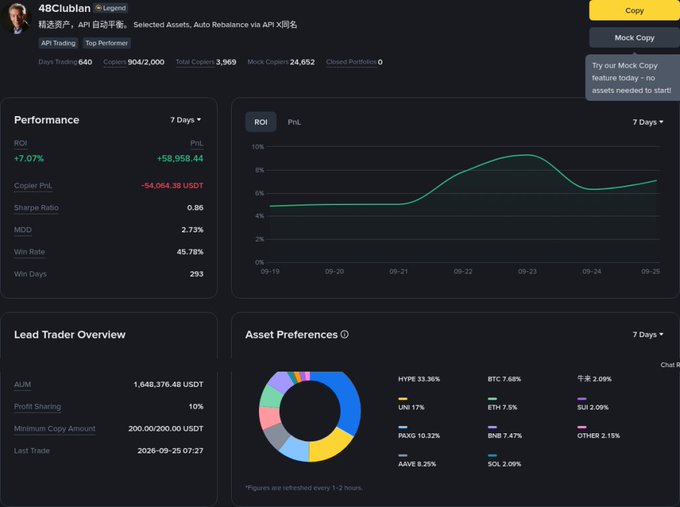
Task: Select the API Trading tag
Action: (x=58, y=43)
